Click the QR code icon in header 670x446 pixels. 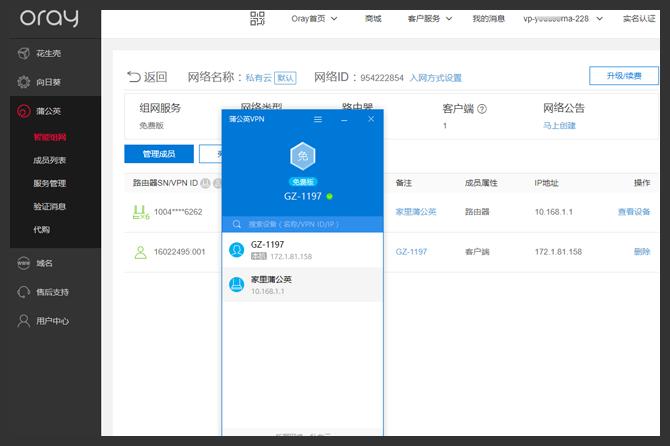(x=257, y=18)
